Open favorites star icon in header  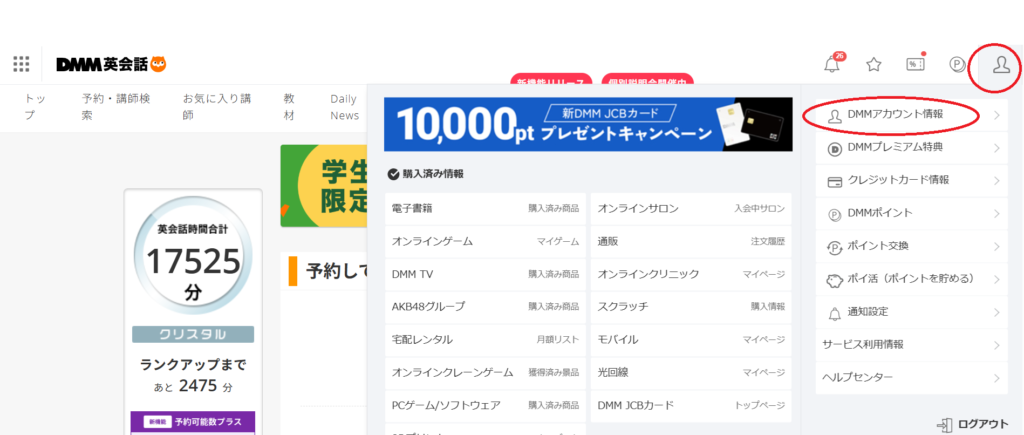pyautogui.click(x=873, y=65)
